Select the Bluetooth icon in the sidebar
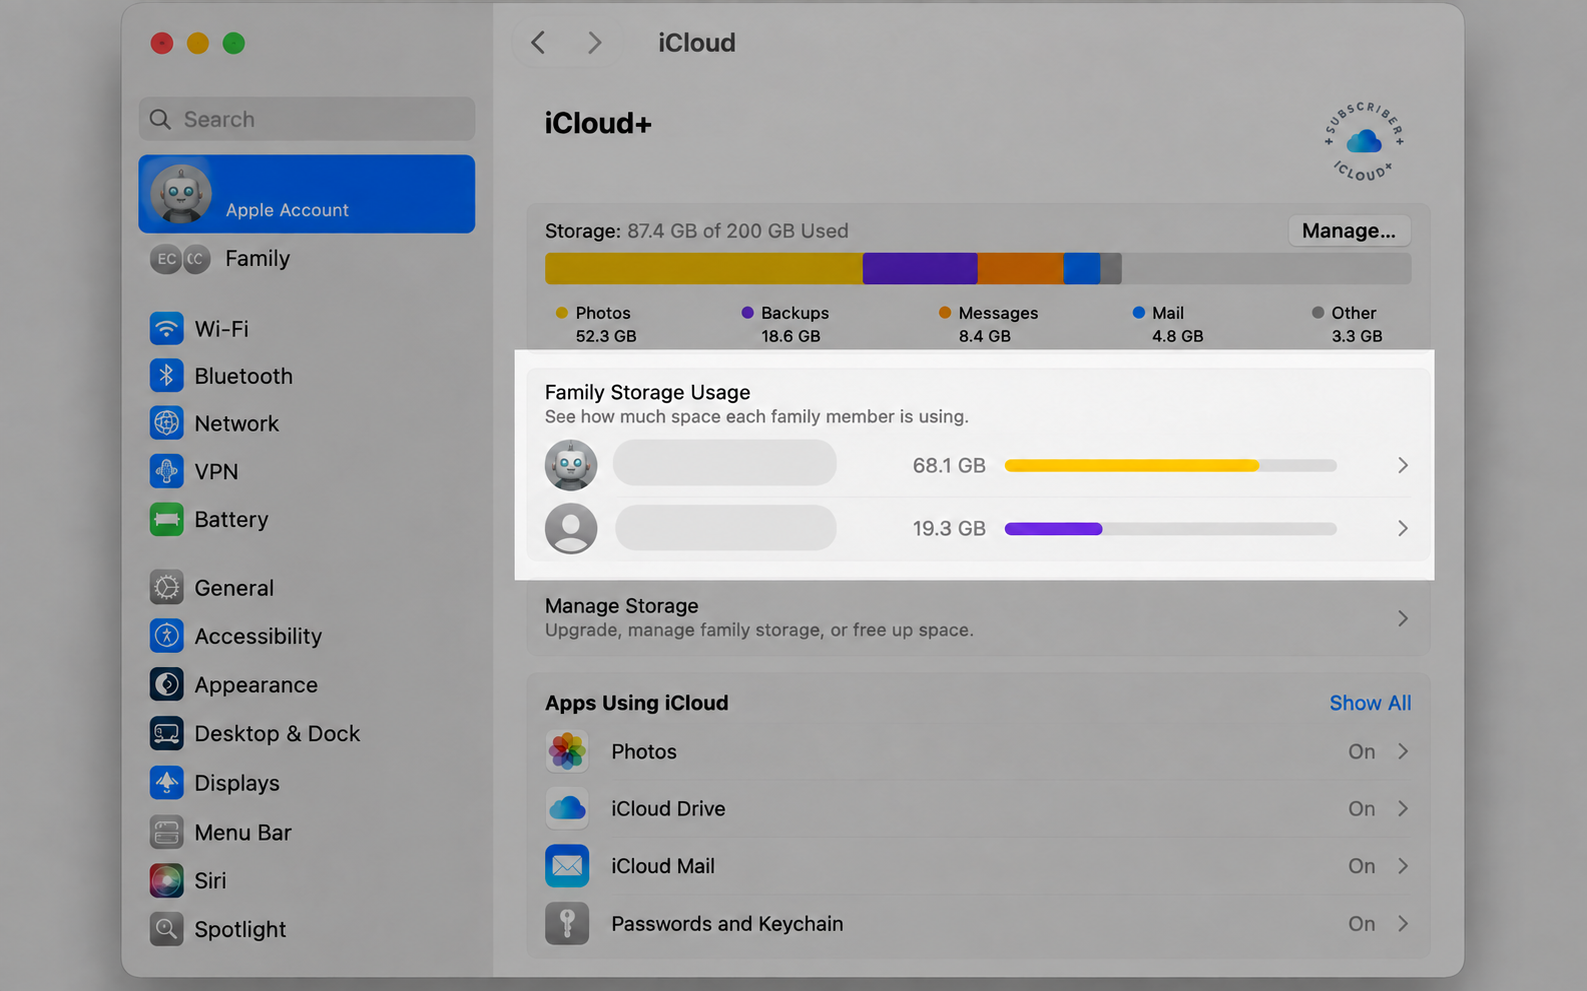Viewport: 1587px width, 991px height. 166,375
